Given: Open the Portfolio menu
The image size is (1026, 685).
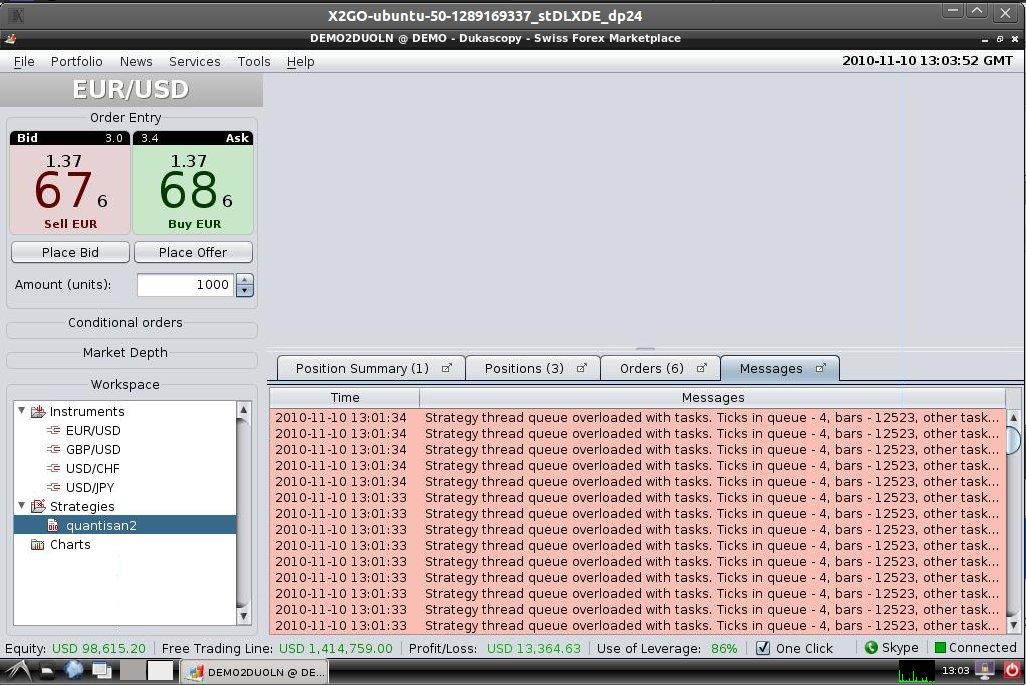Looking at the screenshot, I should 77,61.
